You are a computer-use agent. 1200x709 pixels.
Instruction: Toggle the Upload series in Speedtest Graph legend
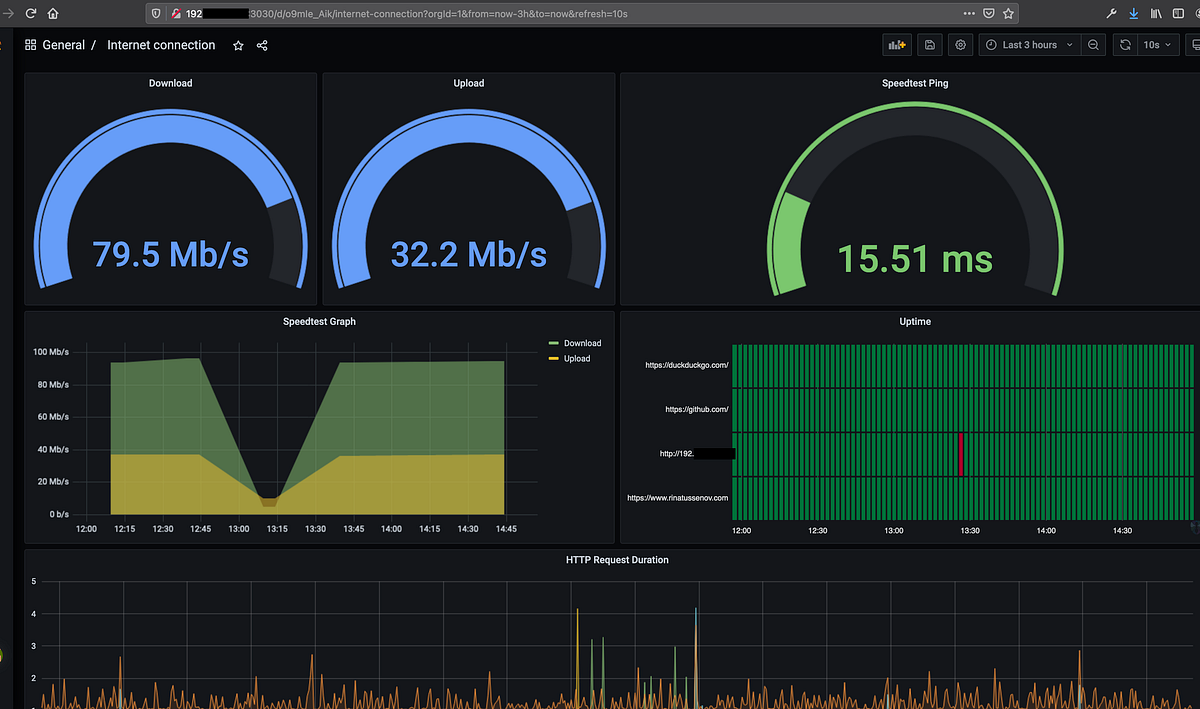click(578, 358)
